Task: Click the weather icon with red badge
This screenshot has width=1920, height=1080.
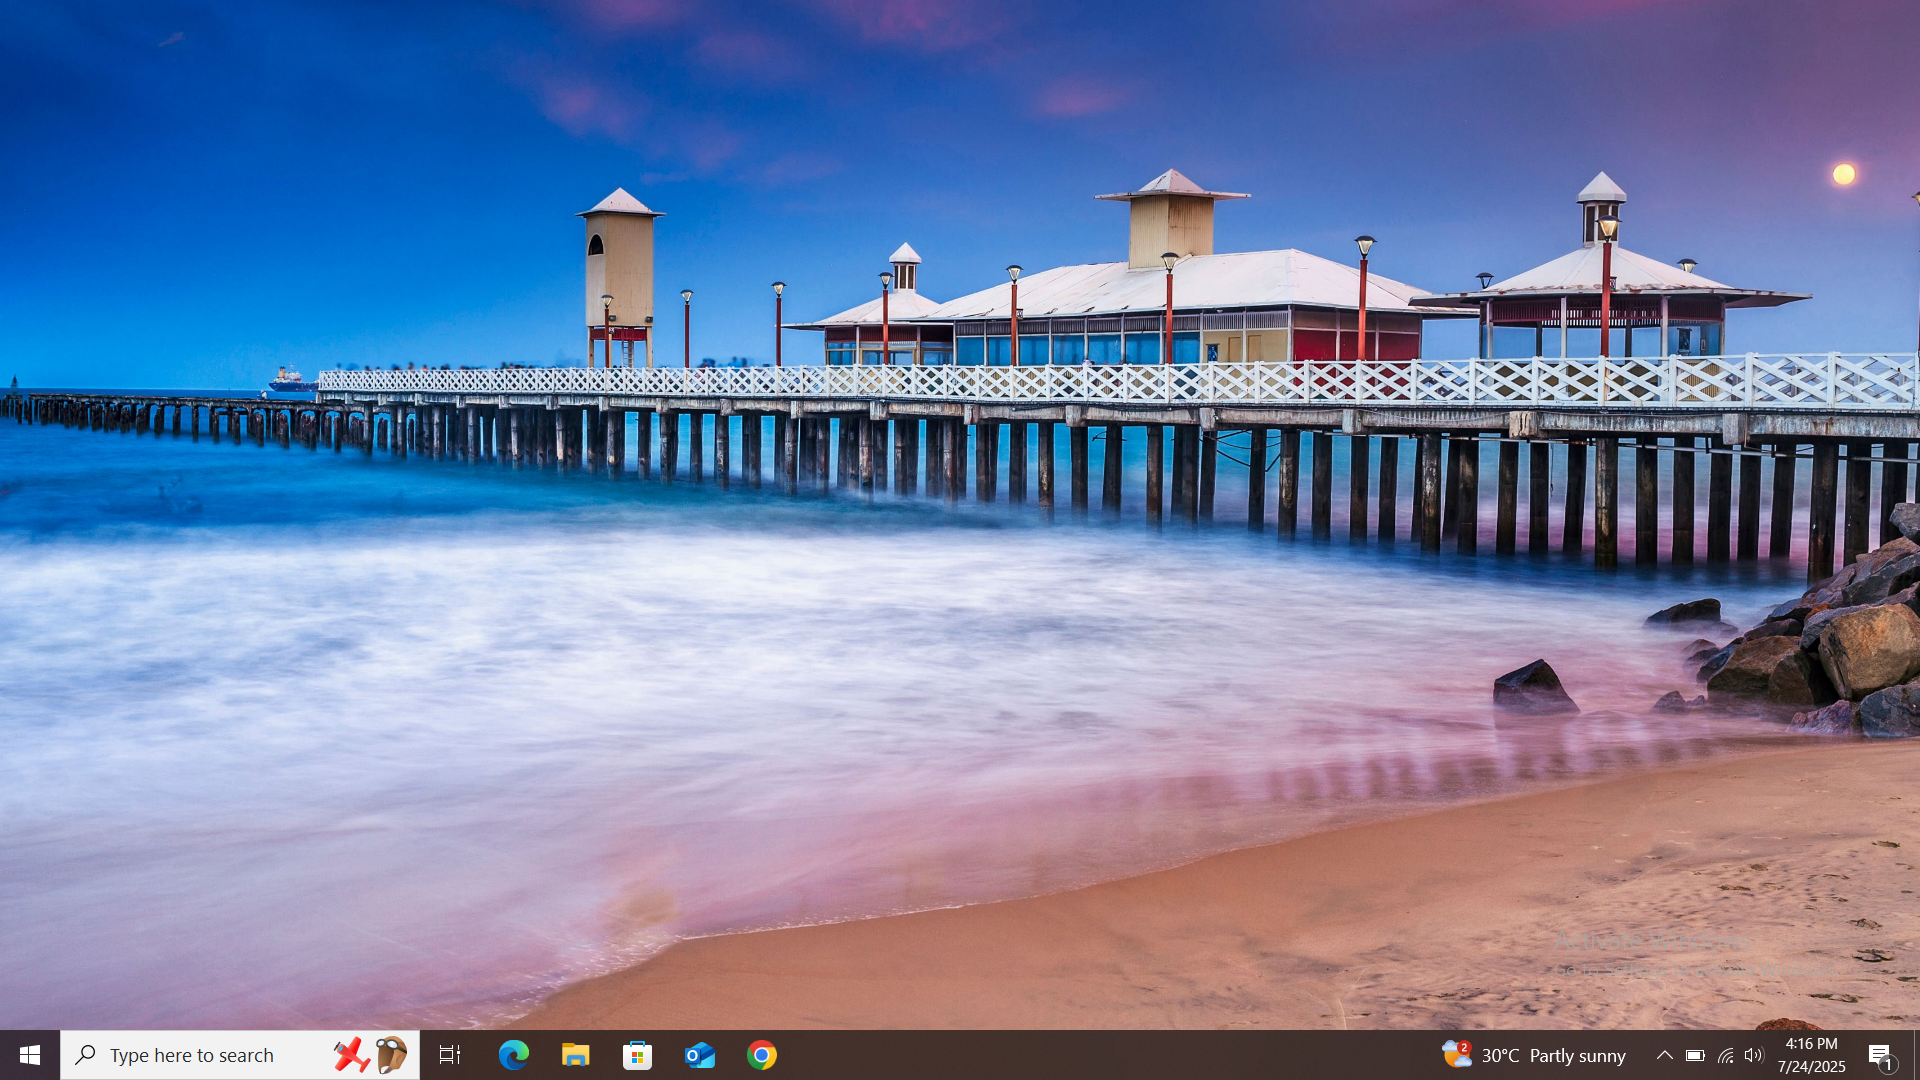Action: click(x=1456, y=1054)
